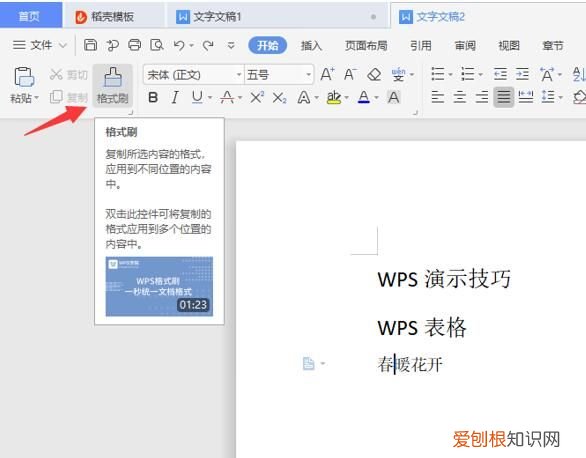
Task: Toggle strikethrough formatting
Action: coord(227,98)
